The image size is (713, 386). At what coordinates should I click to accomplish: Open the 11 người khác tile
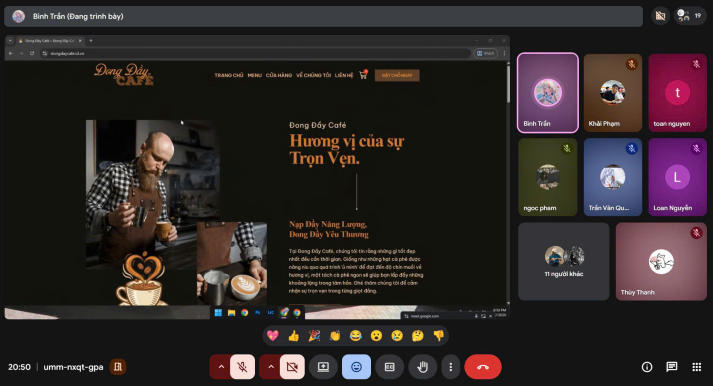[564, 261]
